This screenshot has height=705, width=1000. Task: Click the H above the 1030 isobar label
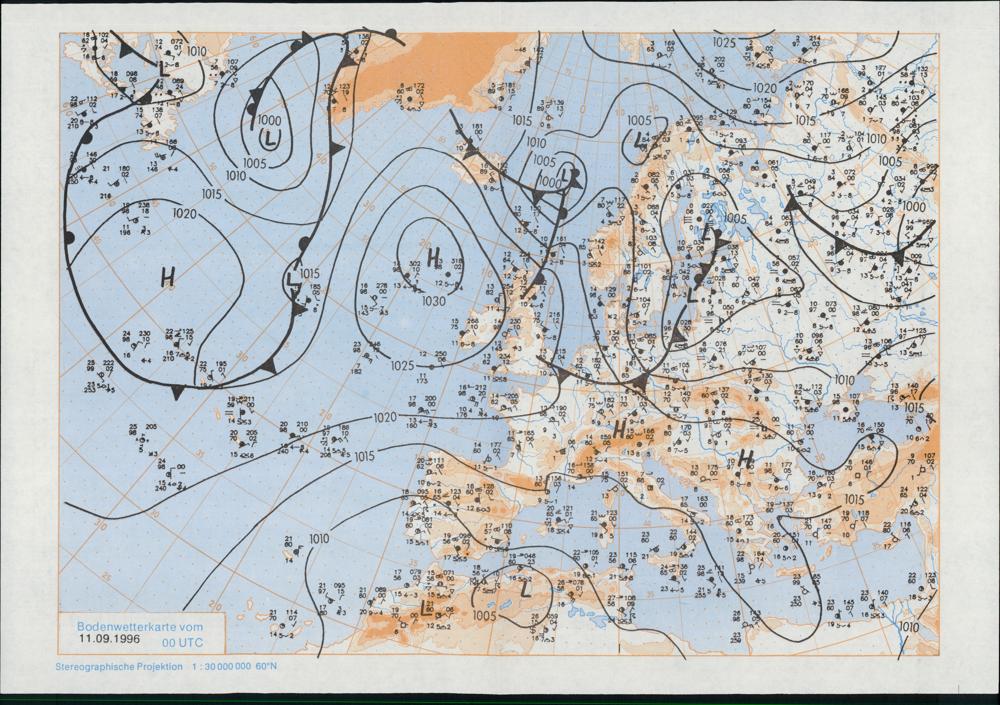coord(434,258)
